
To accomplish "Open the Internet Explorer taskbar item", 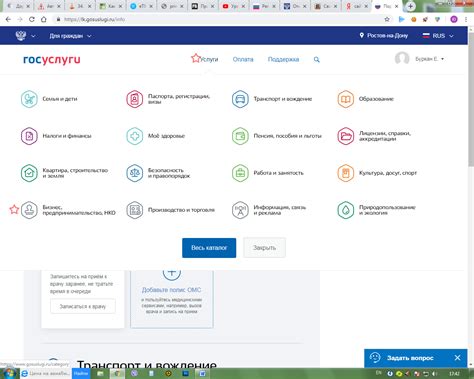I will coord(45,374).
